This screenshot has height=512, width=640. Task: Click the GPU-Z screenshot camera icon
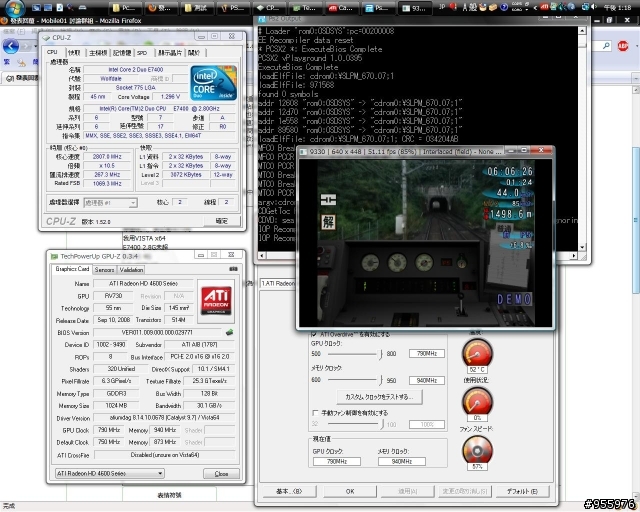click(233, 269)
